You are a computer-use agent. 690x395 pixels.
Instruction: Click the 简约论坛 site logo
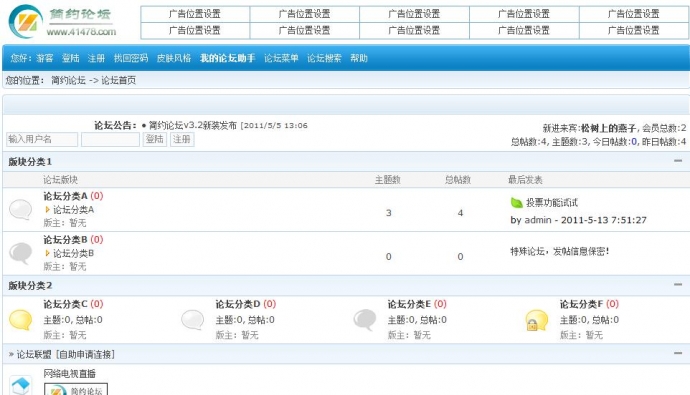(62, 21)
